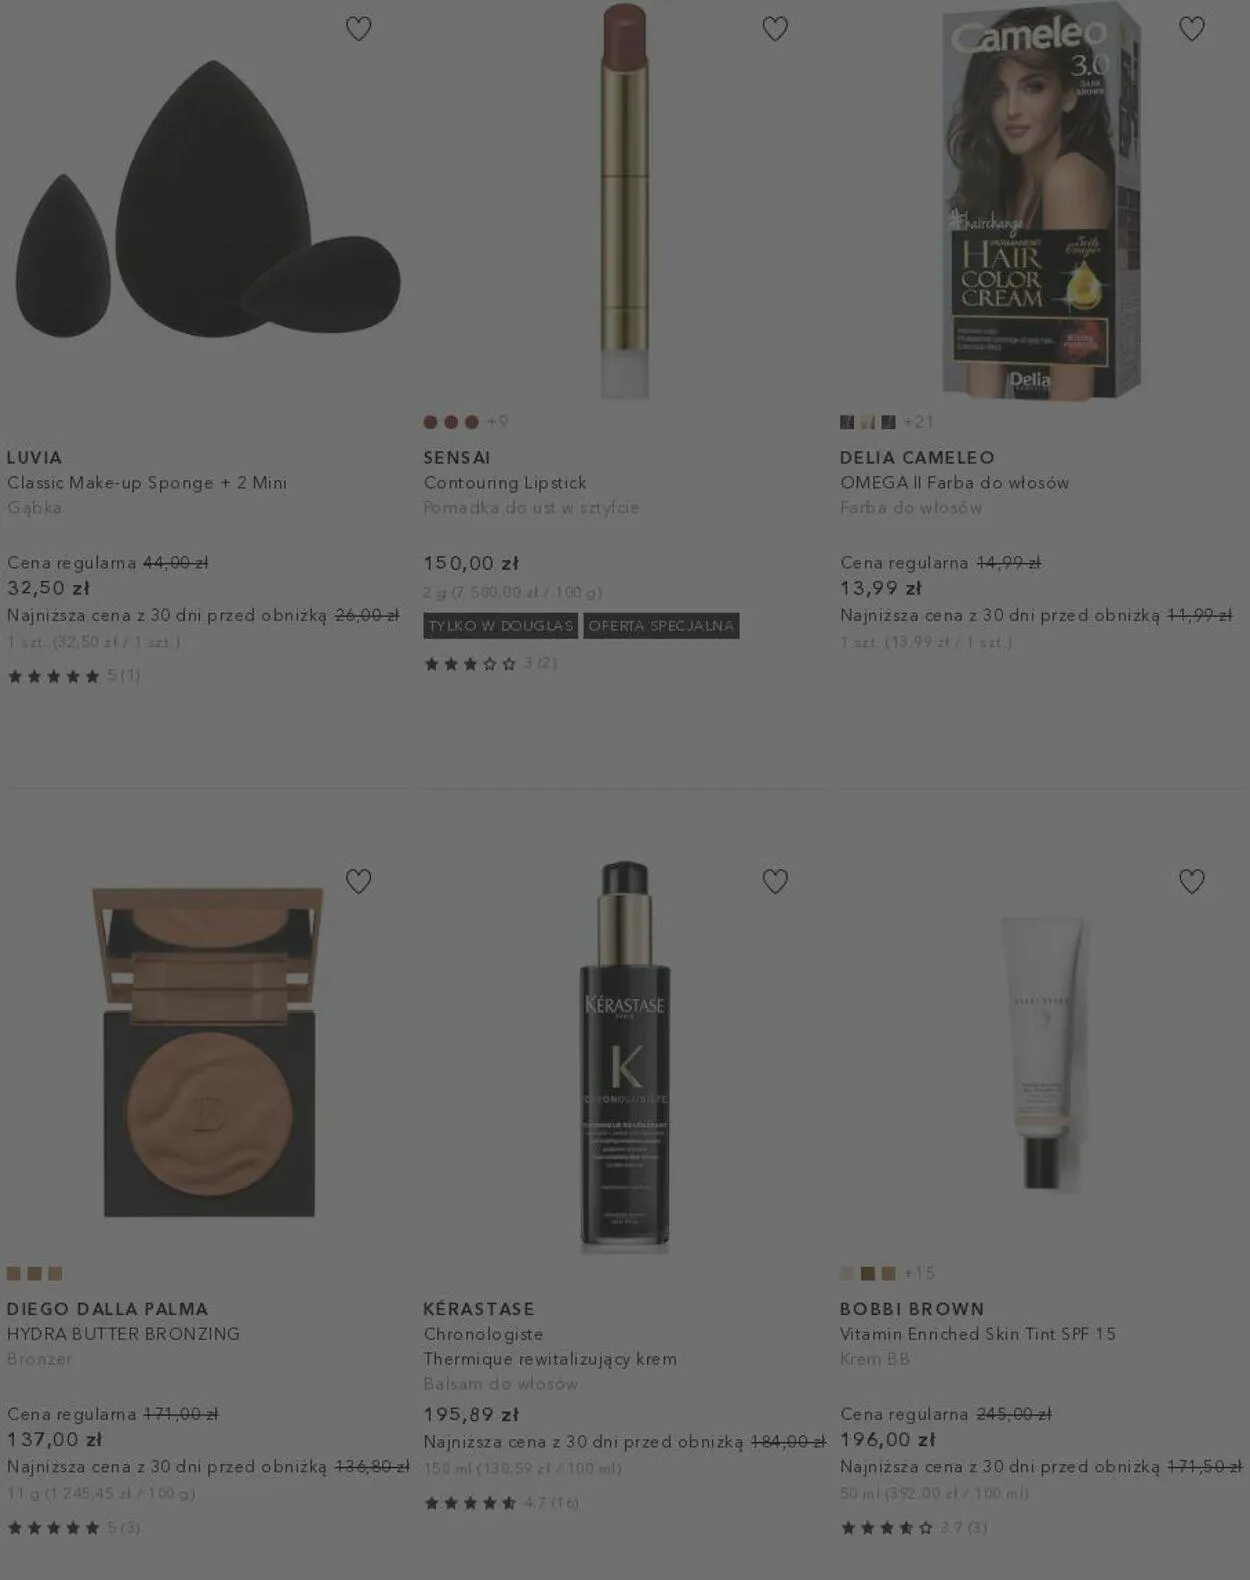
Task: Favorite the Sensai Contouring Lipstick
Action: (775, 29)
